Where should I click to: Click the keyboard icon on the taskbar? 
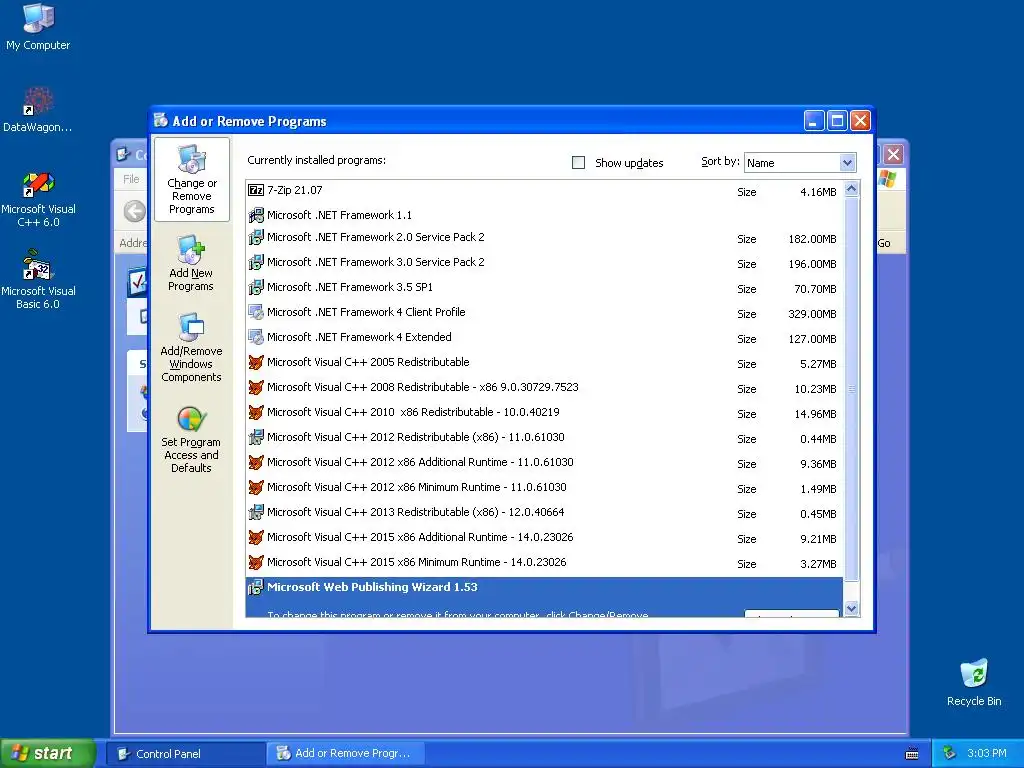912,754
